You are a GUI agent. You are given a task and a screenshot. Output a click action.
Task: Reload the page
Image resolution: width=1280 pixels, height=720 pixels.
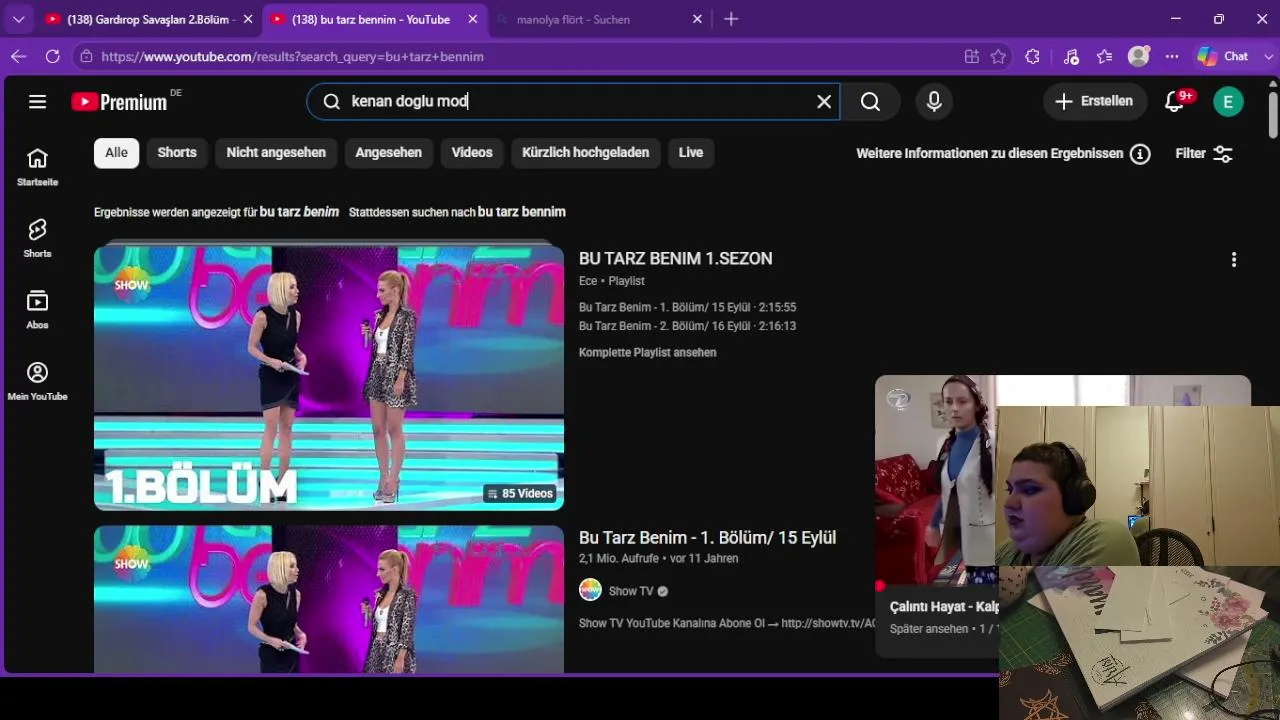pos(53,57)
